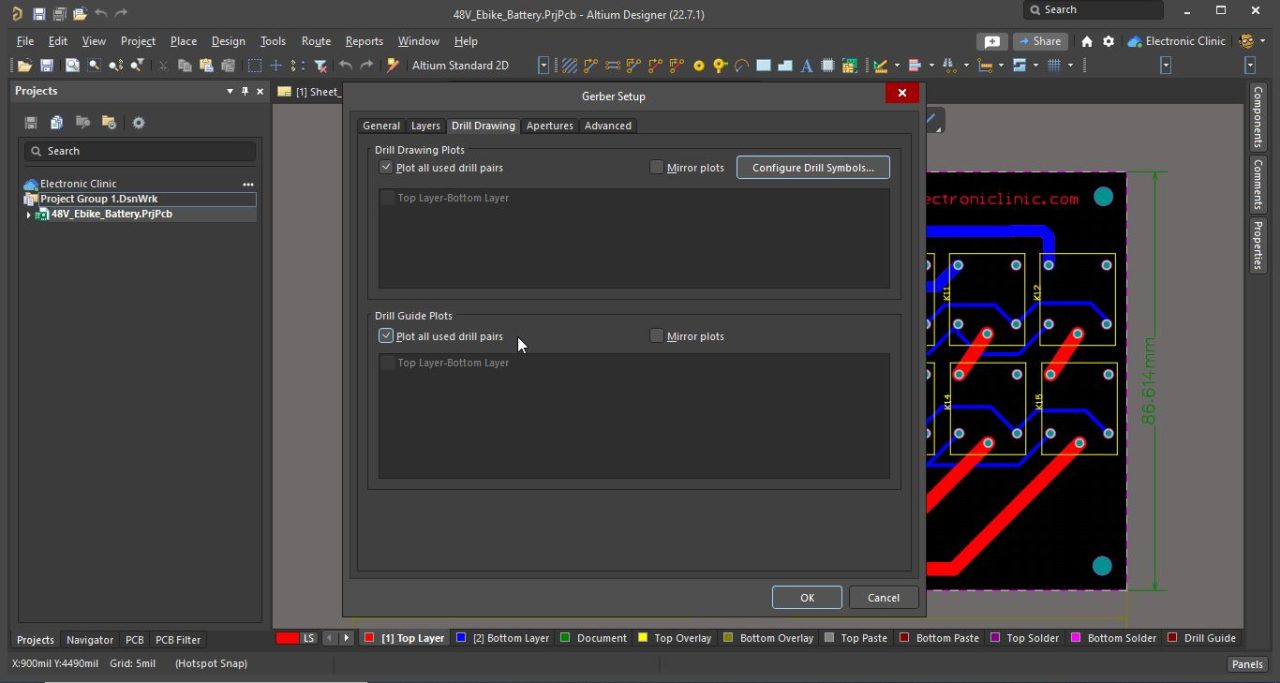Open the align objects dropdown arrow
The width and height of the screenshot is (1280, 683).
(931, 65)
